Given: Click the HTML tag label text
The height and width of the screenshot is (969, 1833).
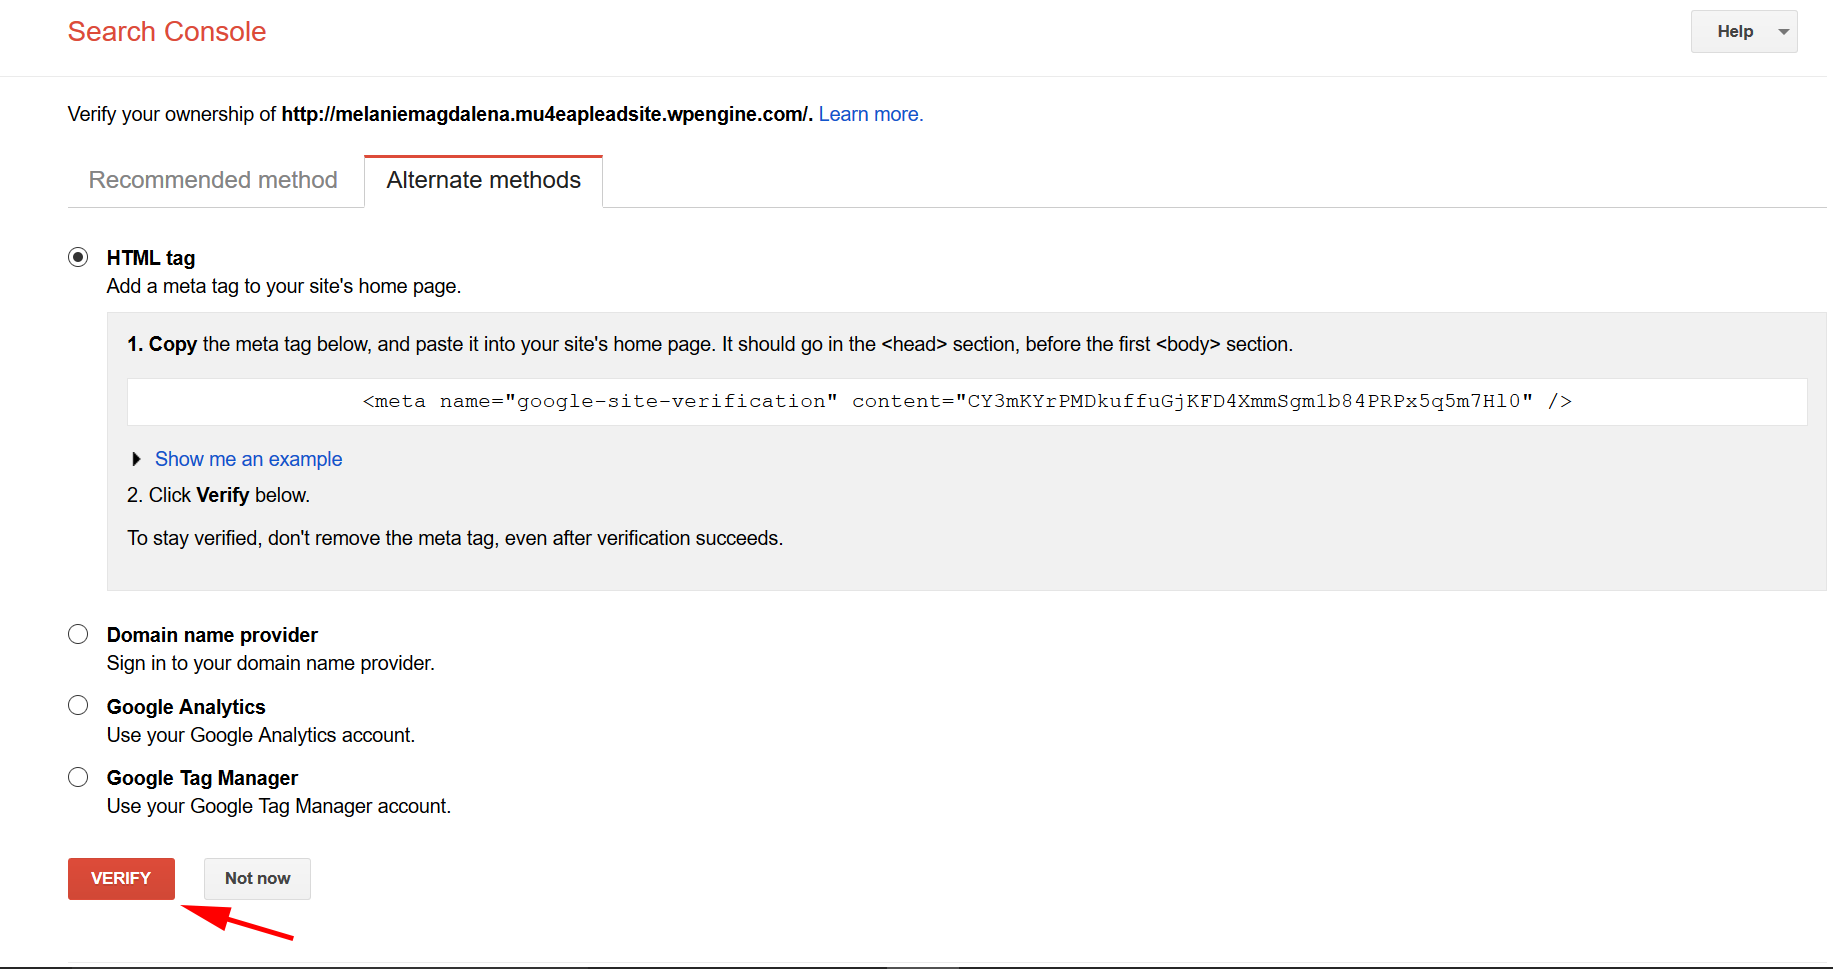Looking at the screenshot, I should 151,258.
